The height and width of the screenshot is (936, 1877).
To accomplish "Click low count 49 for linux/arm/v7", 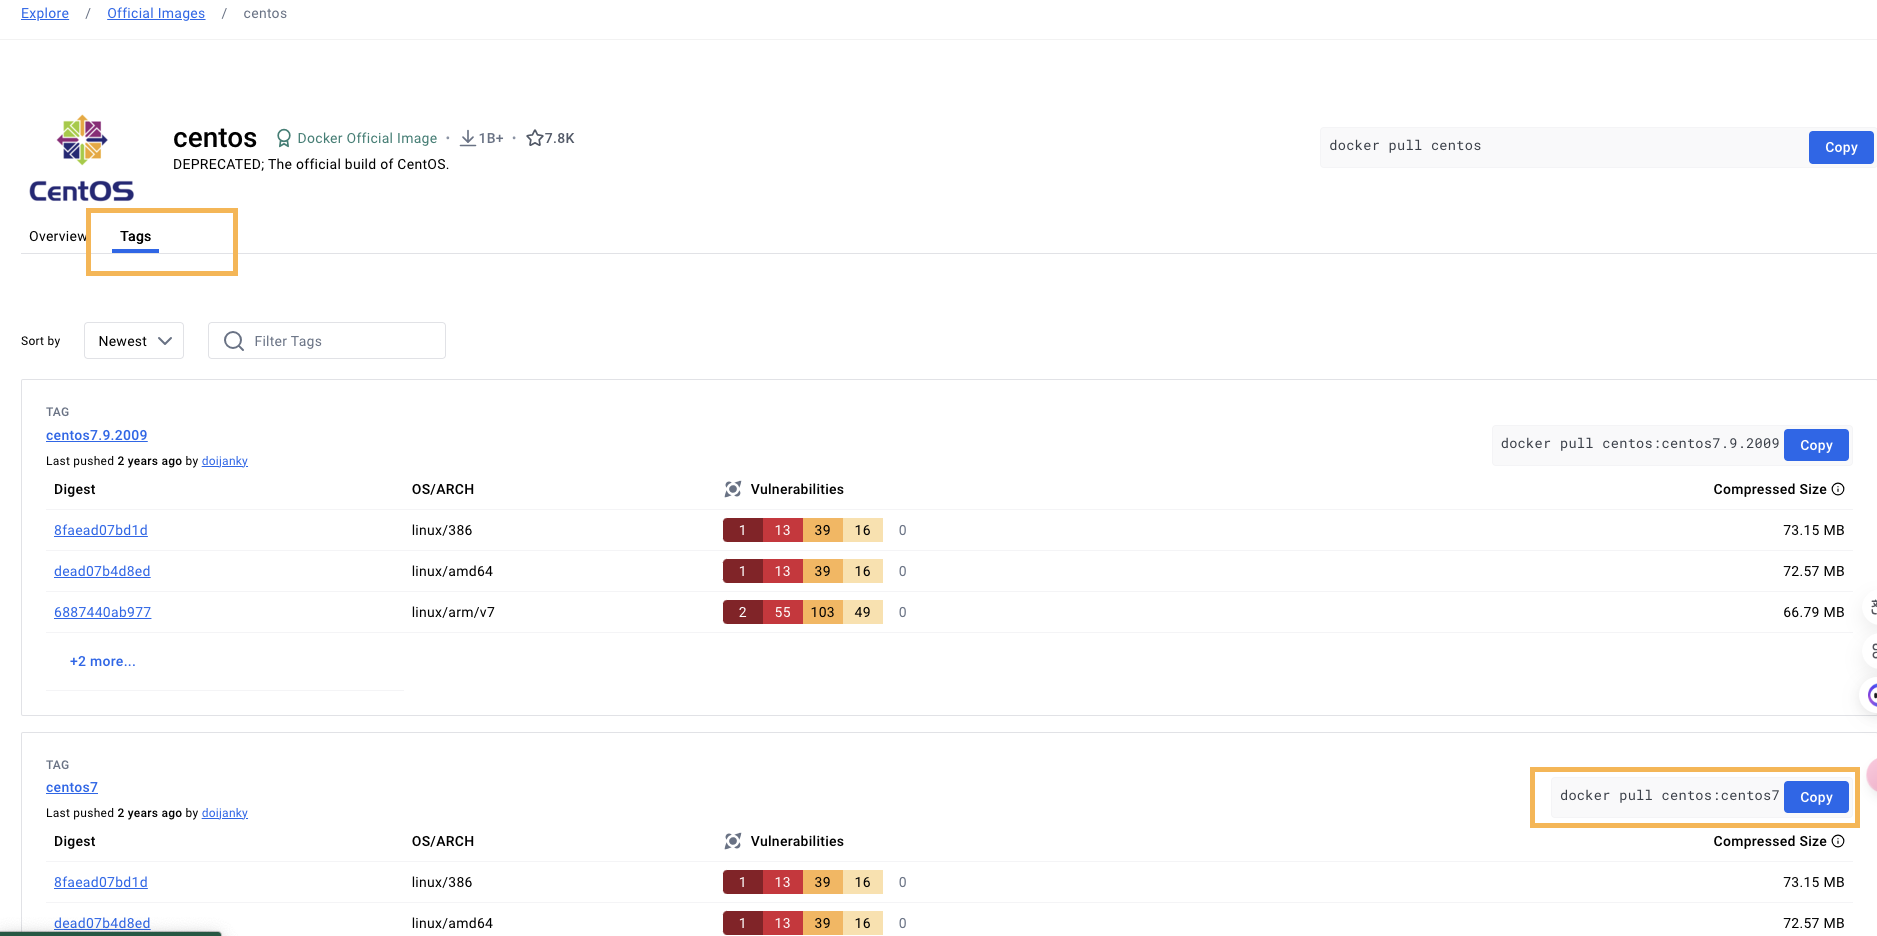I will (x=862, y=612).
